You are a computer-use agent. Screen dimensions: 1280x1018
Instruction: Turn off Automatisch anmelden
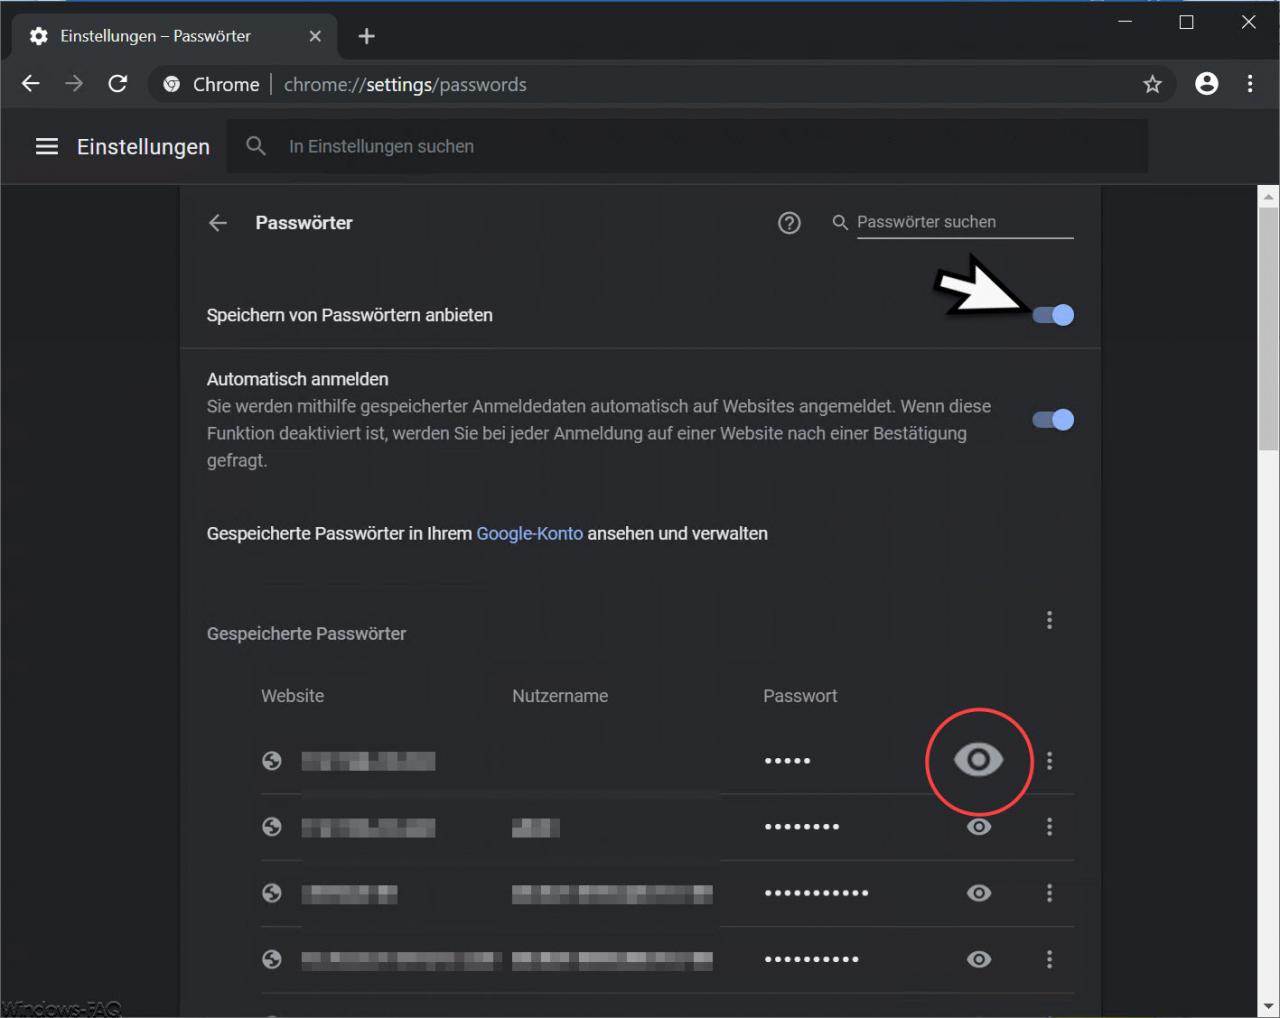(1052, 419)
